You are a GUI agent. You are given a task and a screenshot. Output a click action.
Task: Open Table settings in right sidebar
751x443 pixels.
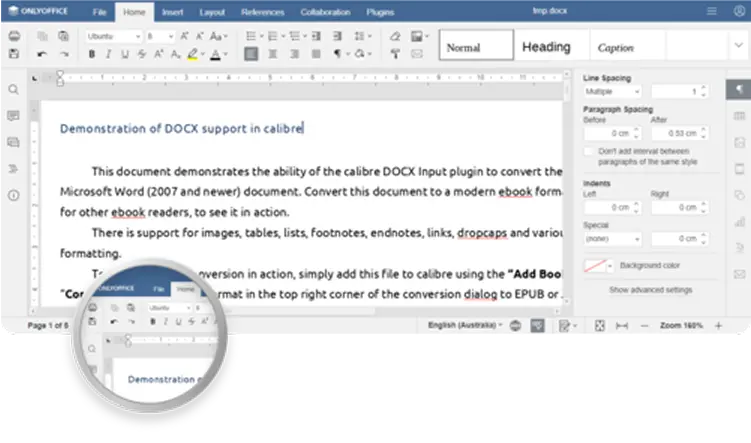coord(740,116)
